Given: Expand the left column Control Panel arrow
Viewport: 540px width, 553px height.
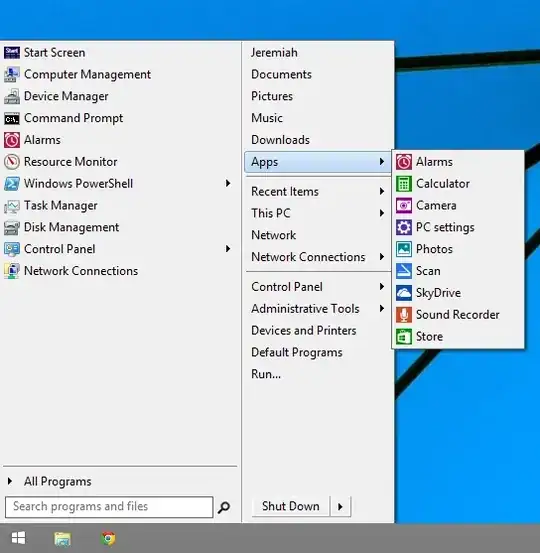Looking at the screenshot, I should 228,249.
